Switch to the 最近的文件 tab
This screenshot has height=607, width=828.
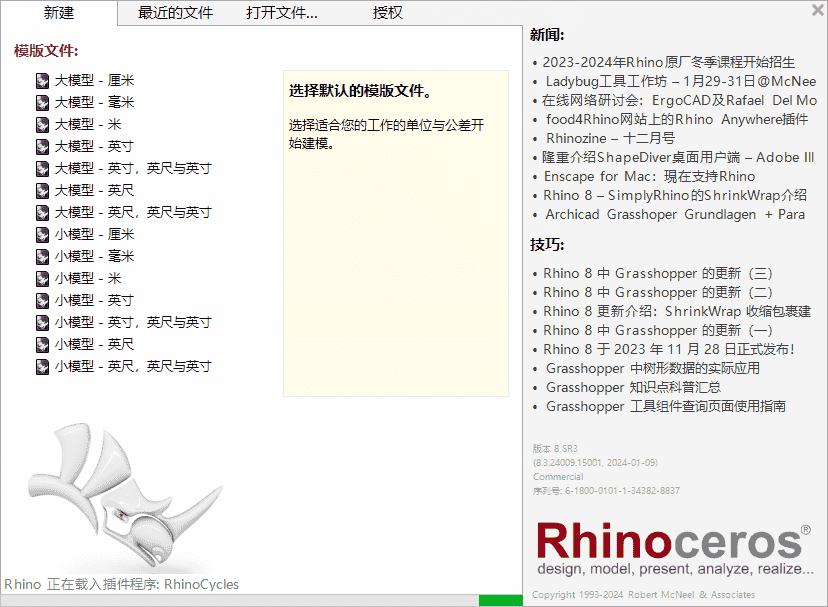point(174,14)
